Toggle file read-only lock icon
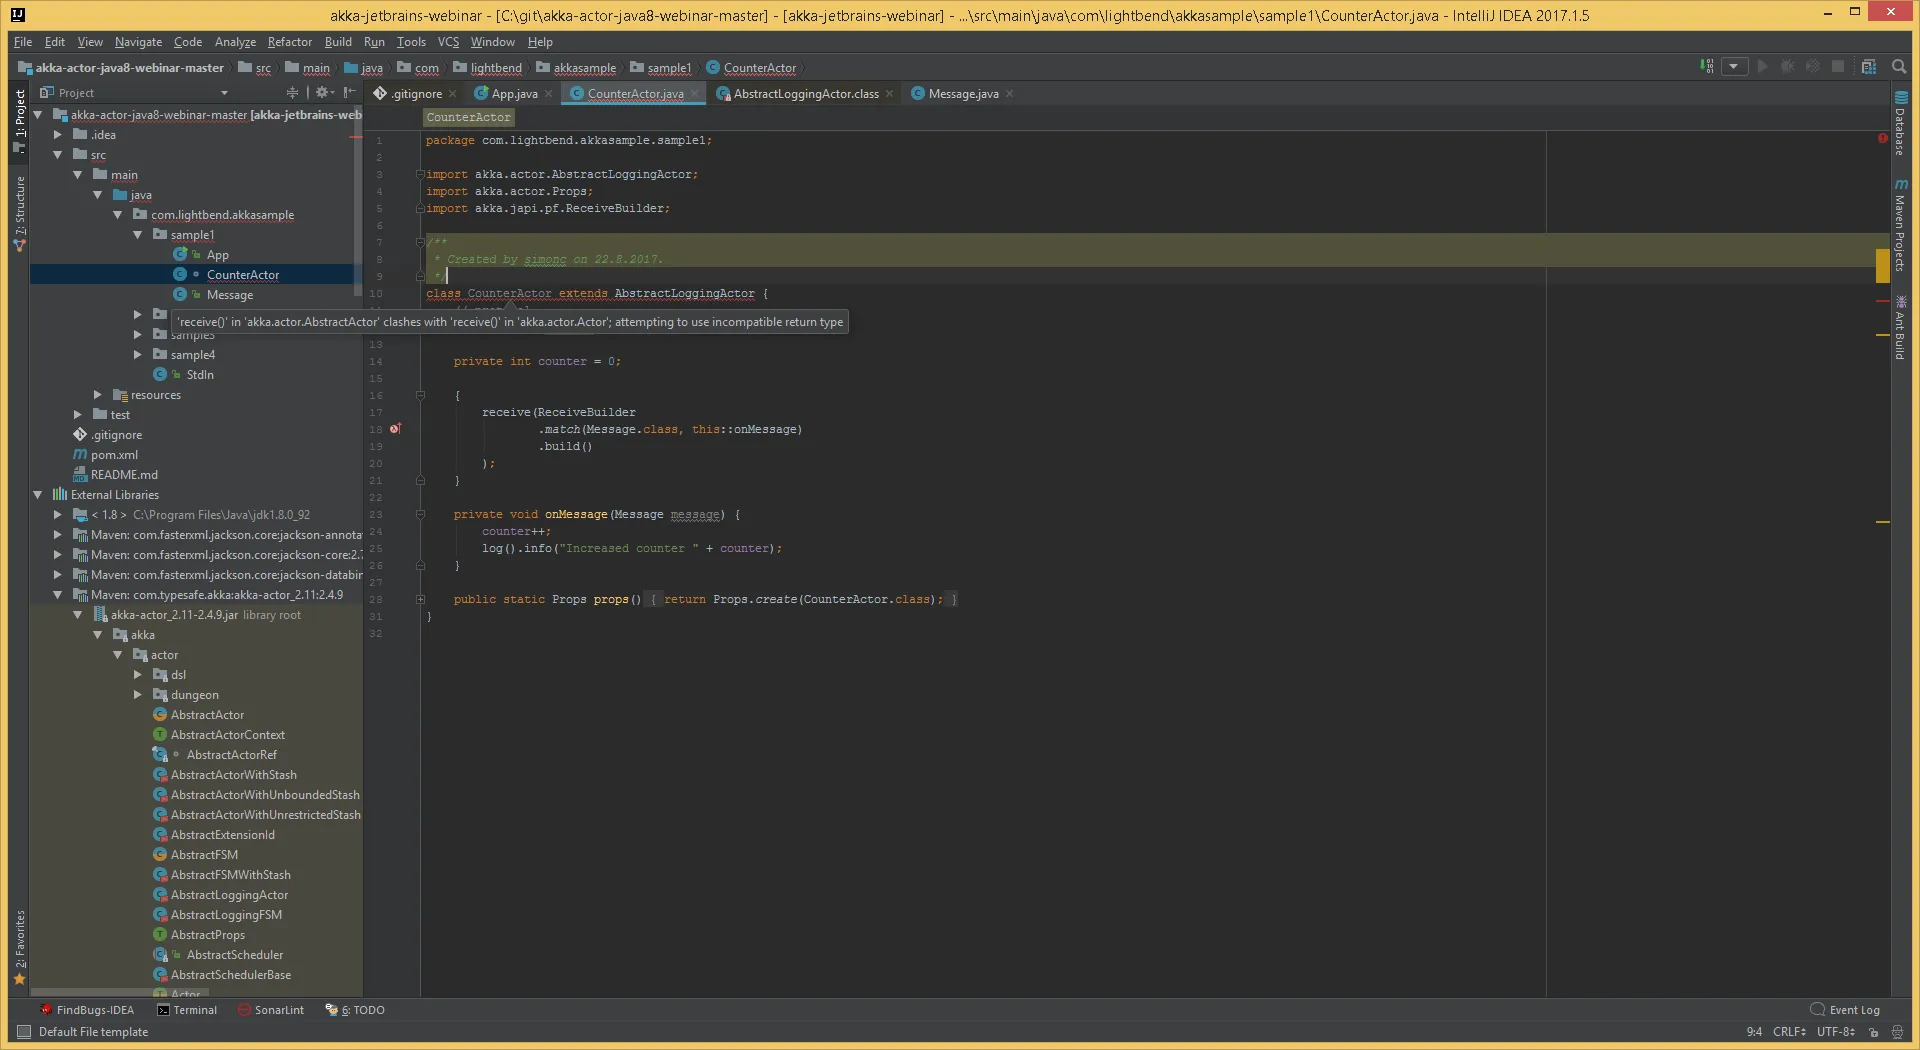Image resolution: width=1920 pixels, height=1050 pixels. pyautogui.click(x=1874, y=1032)
